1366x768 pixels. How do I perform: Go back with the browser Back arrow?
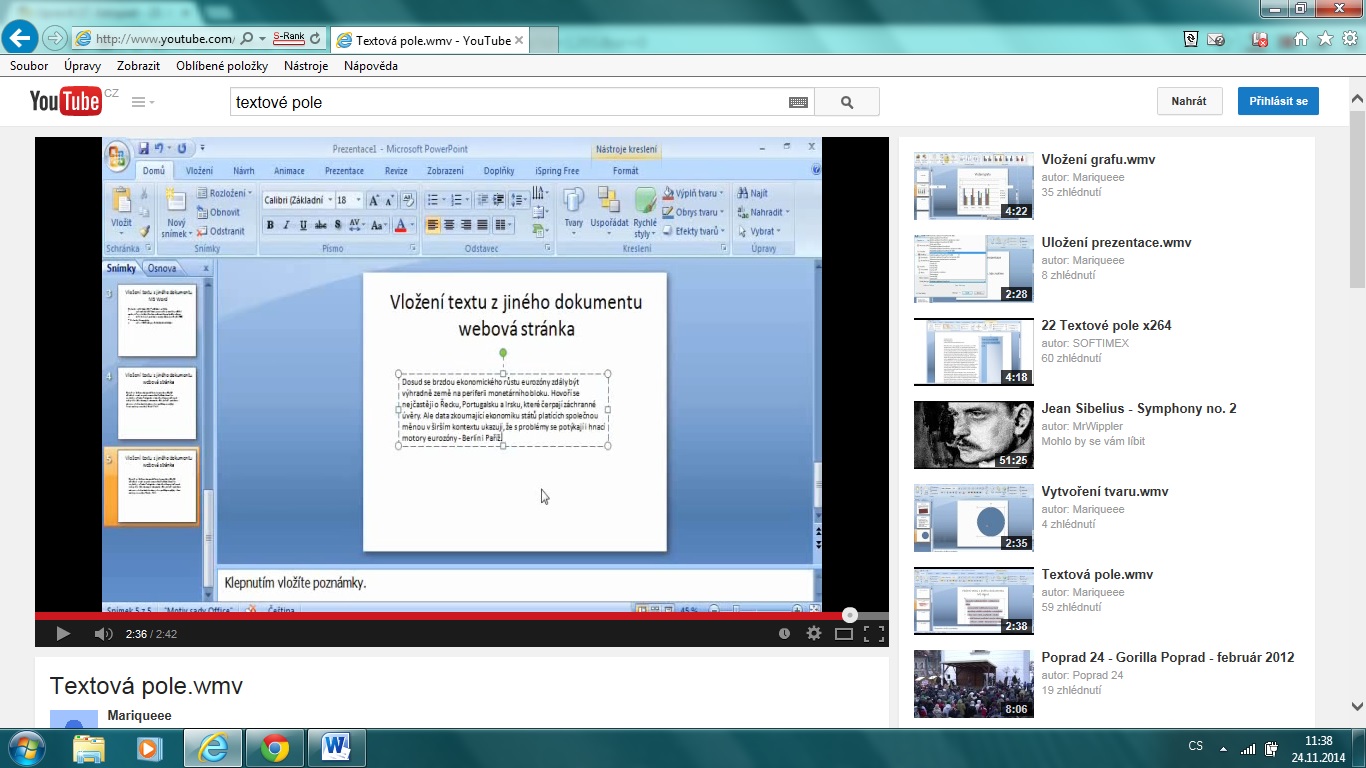coord(21,39)
